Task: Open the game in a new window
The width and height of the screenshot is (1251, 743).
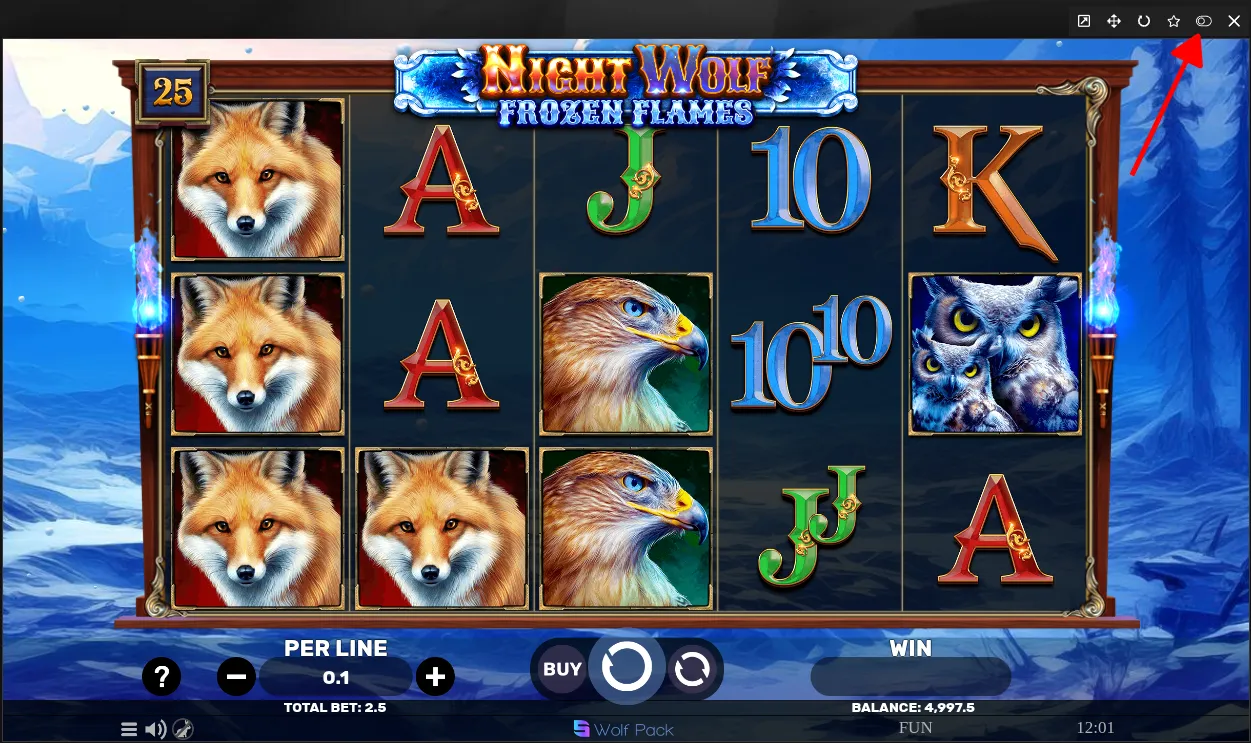Action: click(1084, 21)
